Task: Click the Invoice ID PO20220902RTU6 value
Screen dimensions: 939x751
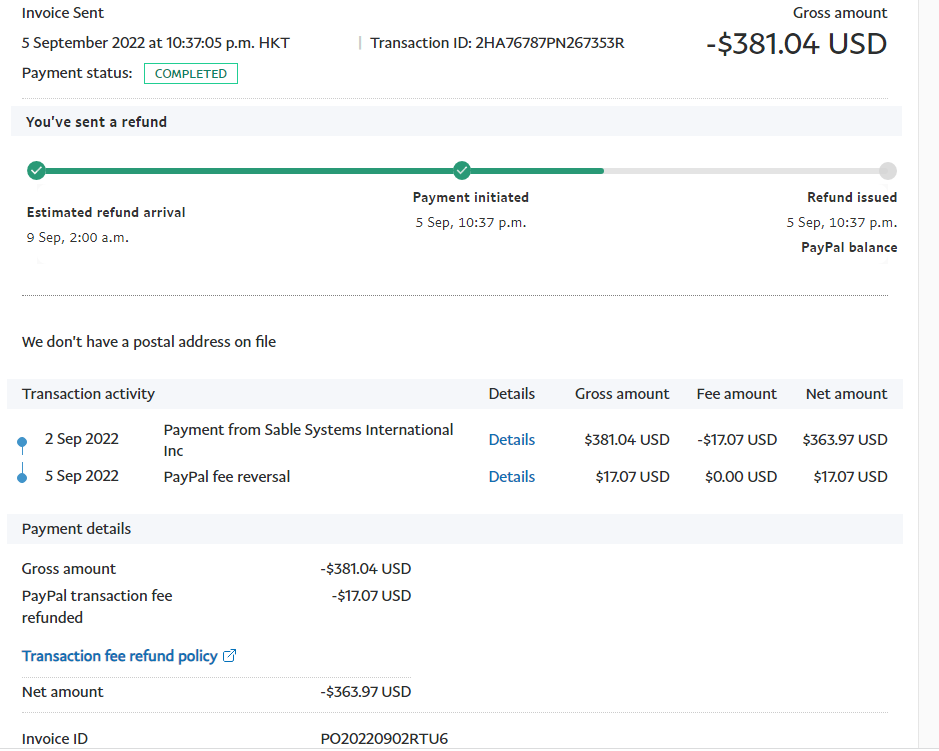Action: (384, 739)
